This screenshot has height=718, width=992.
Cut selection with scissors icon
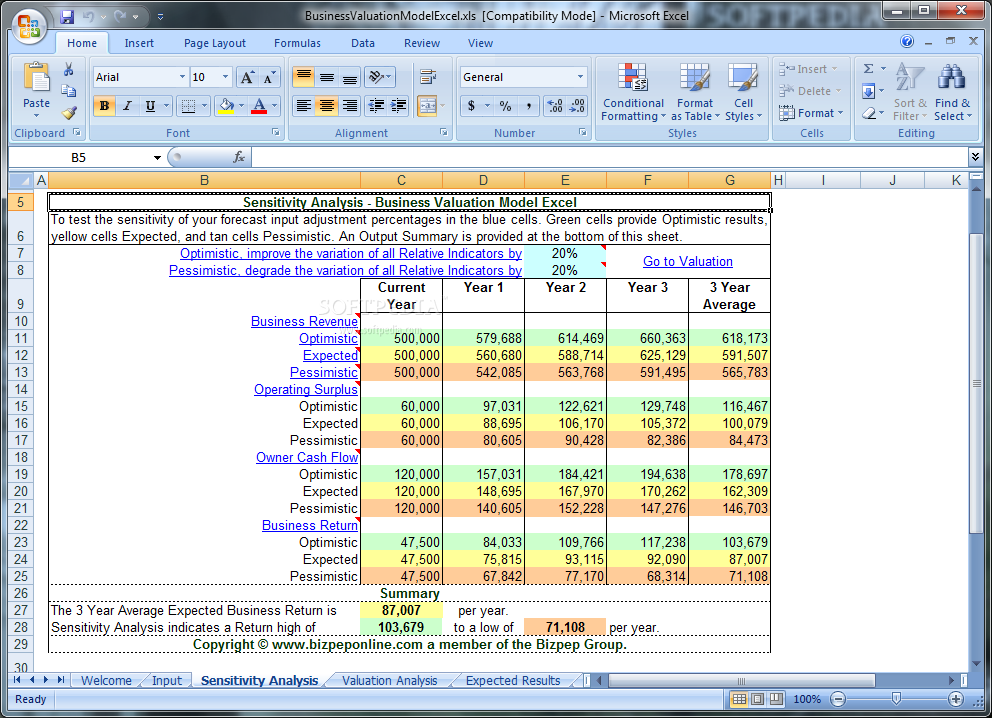click(x=68, y=70)
